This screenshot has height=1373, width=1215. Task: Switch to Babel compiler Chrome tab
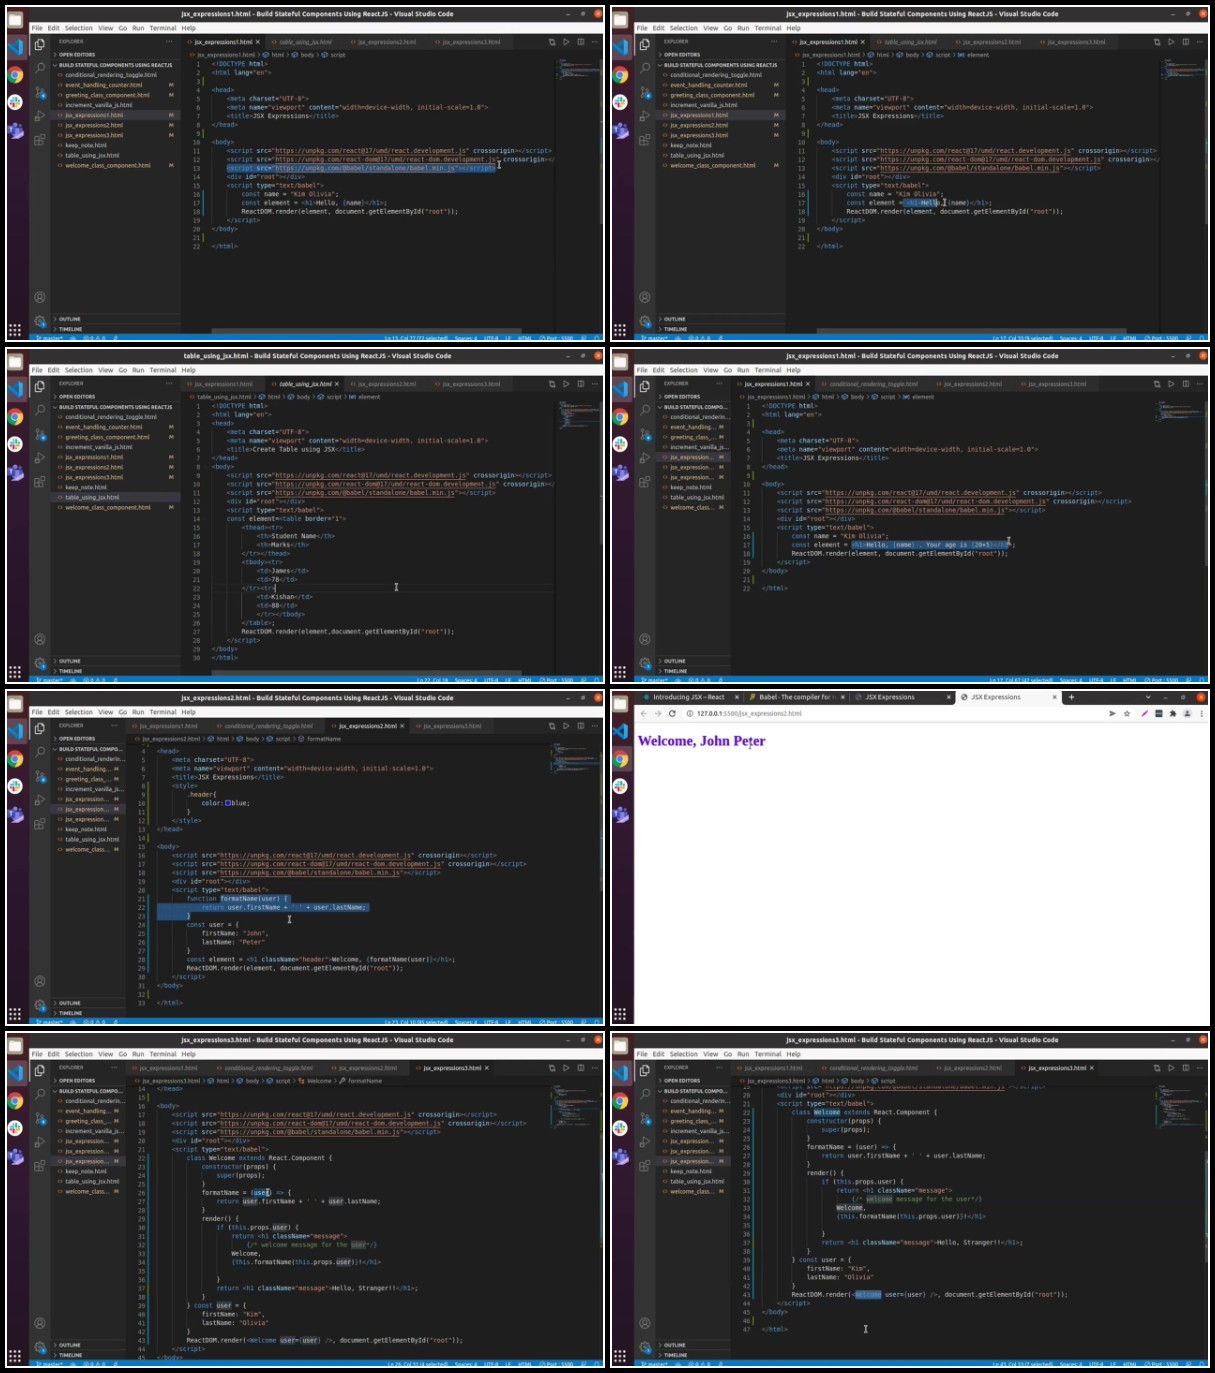point(795,697)
